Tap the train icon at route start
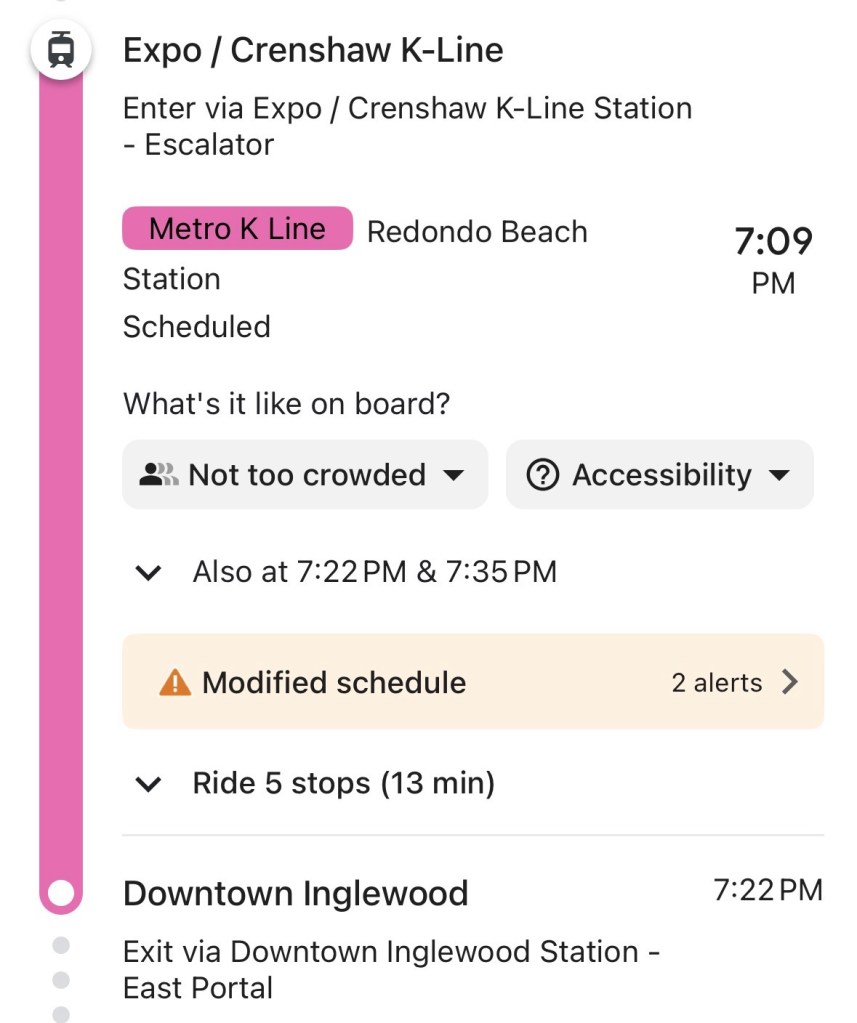Viewport: 857px width, 1023px height. coord(61,49)
